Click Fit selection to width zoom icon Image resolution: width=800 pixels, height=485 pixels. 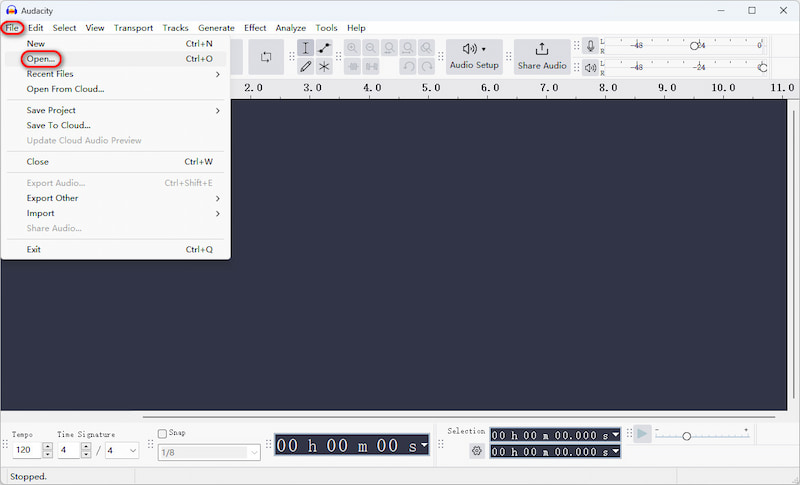tap(389, 48)
